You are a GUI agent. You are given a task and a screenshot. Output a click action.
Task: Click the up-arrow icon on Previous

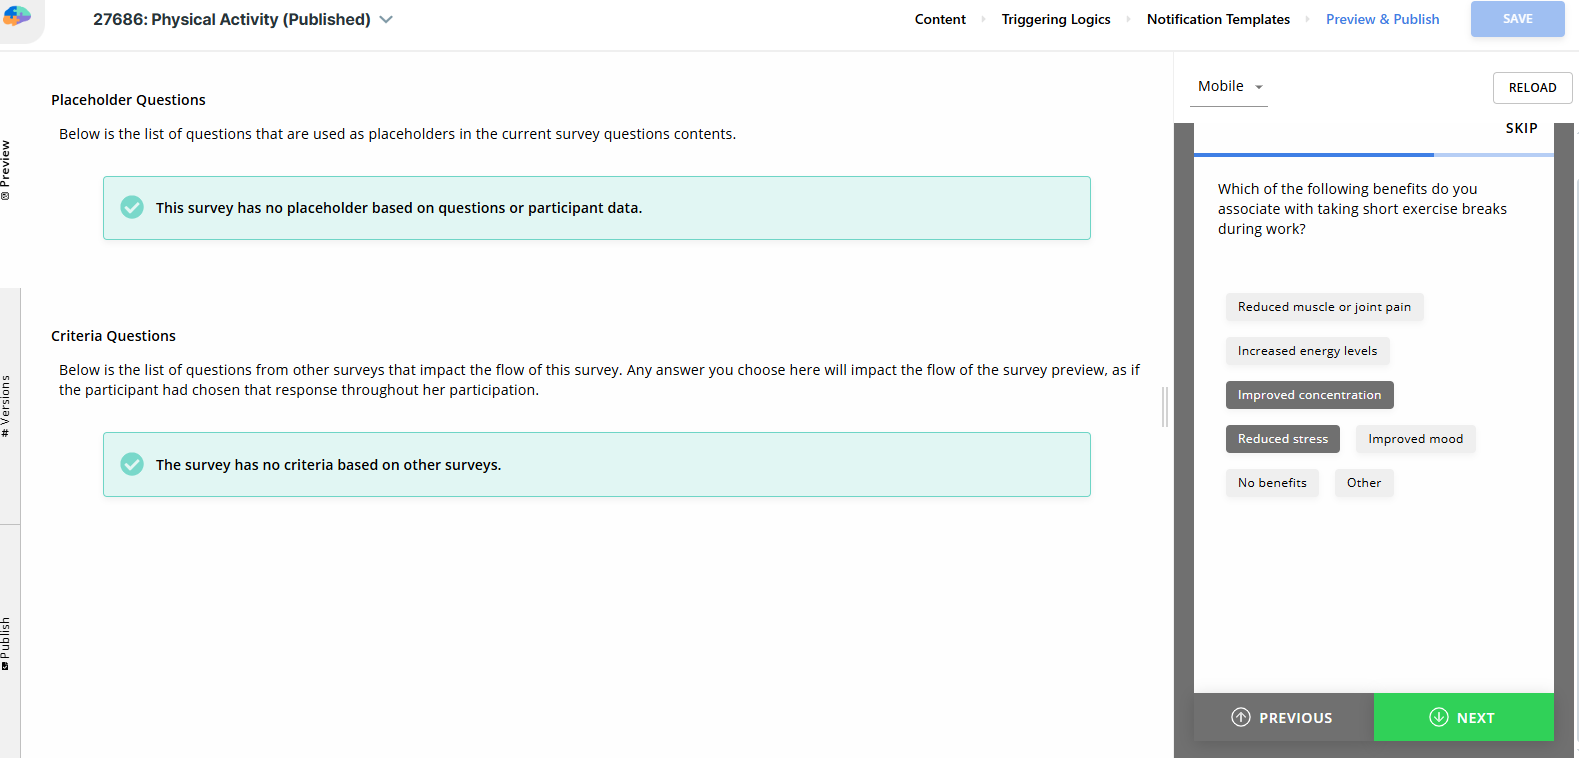1241,717
